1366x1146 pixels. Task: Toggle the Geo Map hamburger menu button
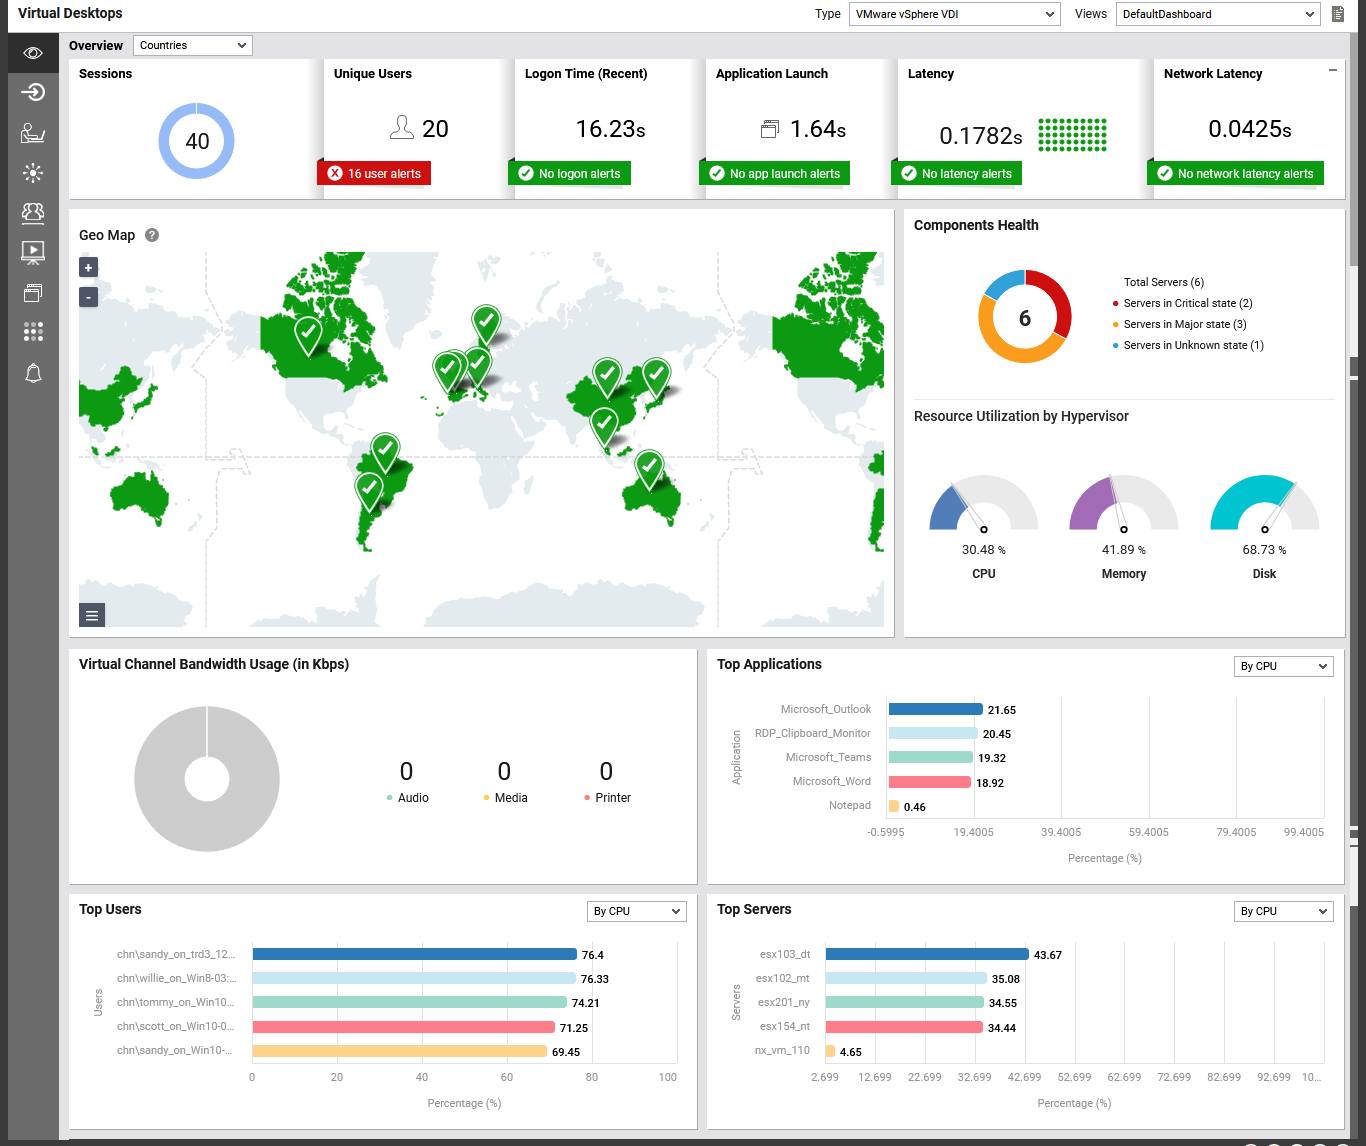pyautogui.click(x=92, y=615)
